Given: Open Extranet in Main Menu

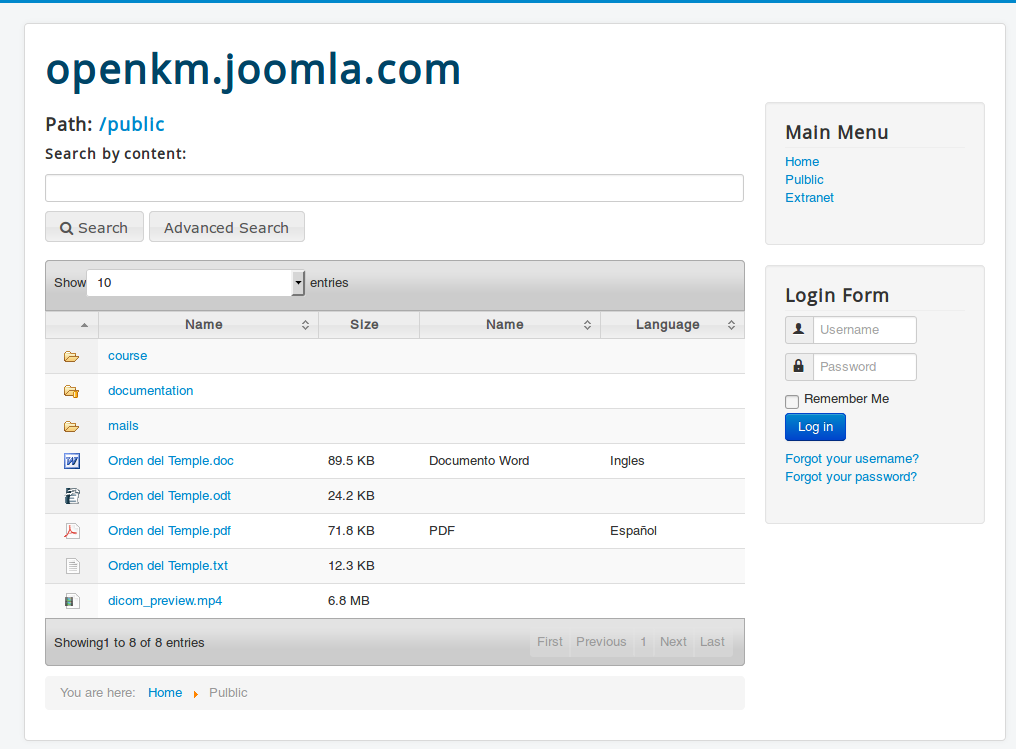Looking at the screenshot, I should (x=809, y=198).
